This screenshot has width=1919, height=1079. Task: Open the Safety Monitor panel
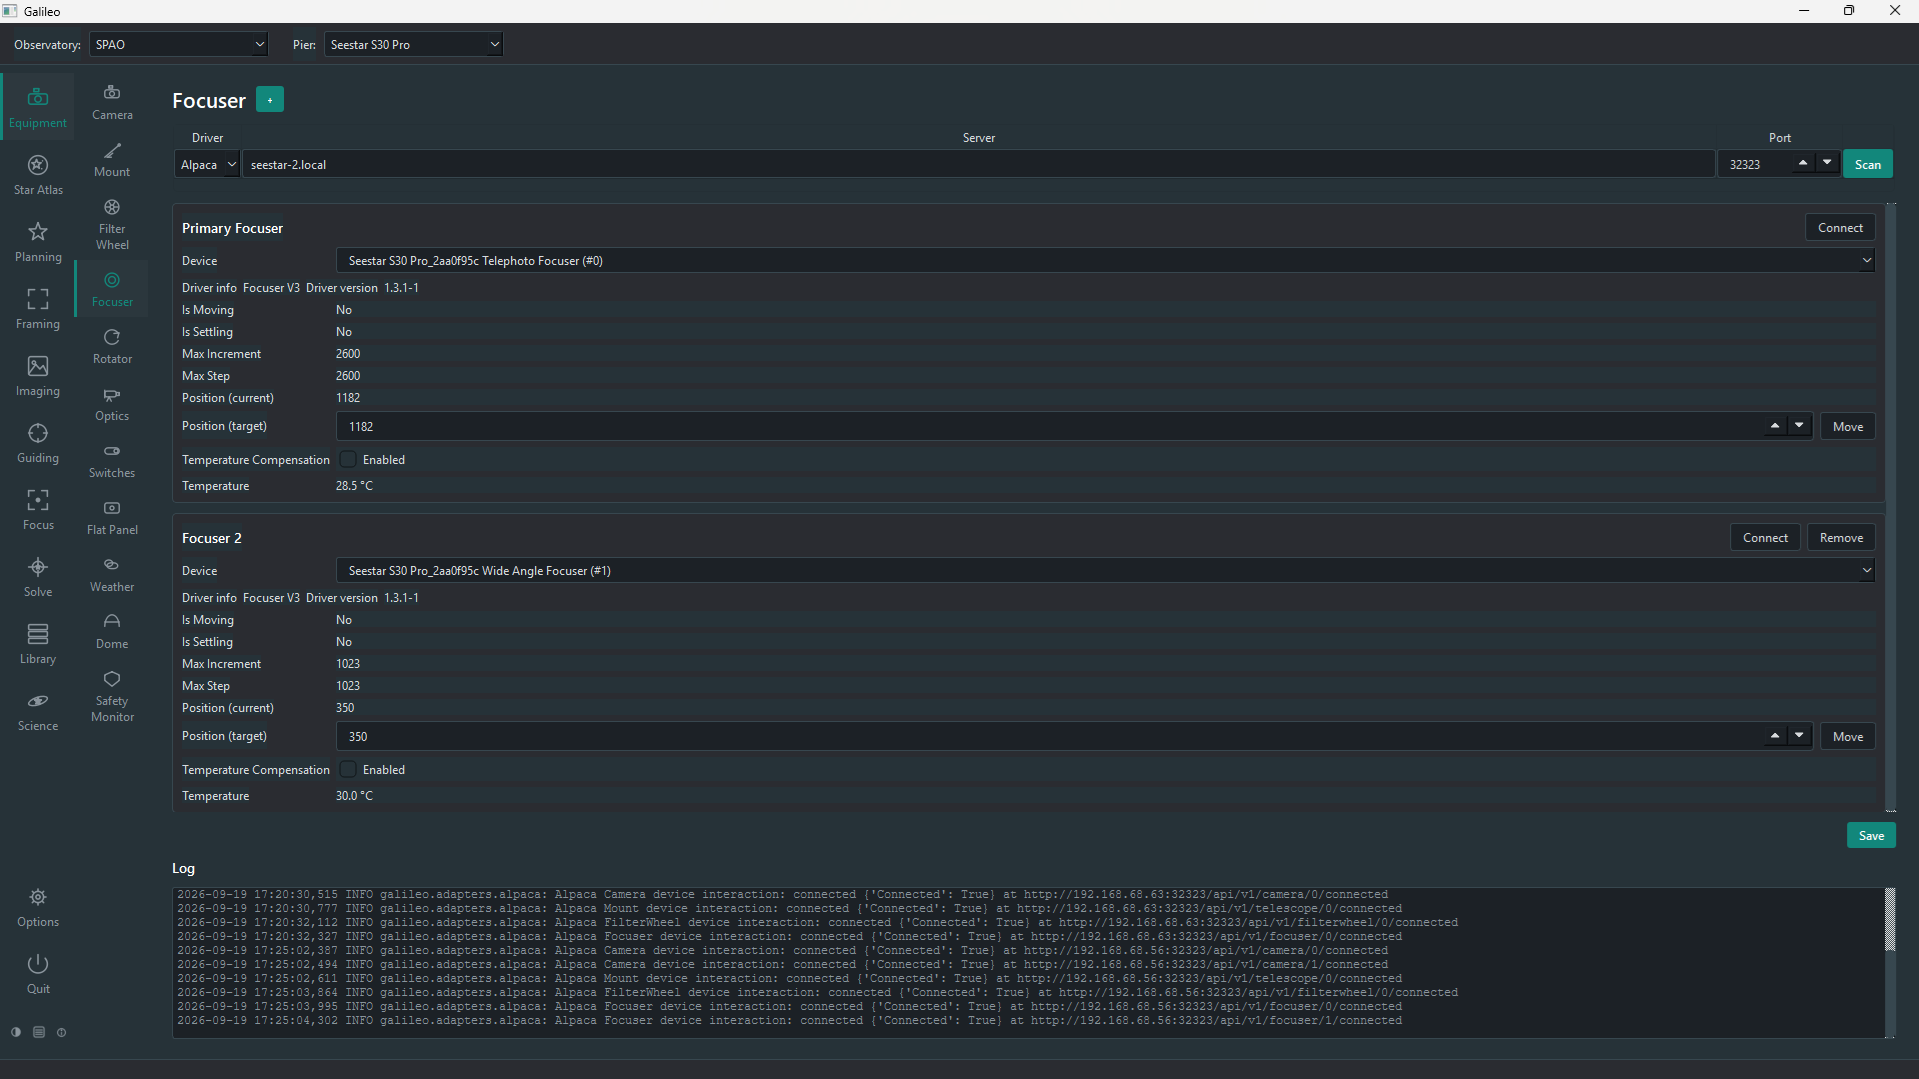[x=112, y=696]
